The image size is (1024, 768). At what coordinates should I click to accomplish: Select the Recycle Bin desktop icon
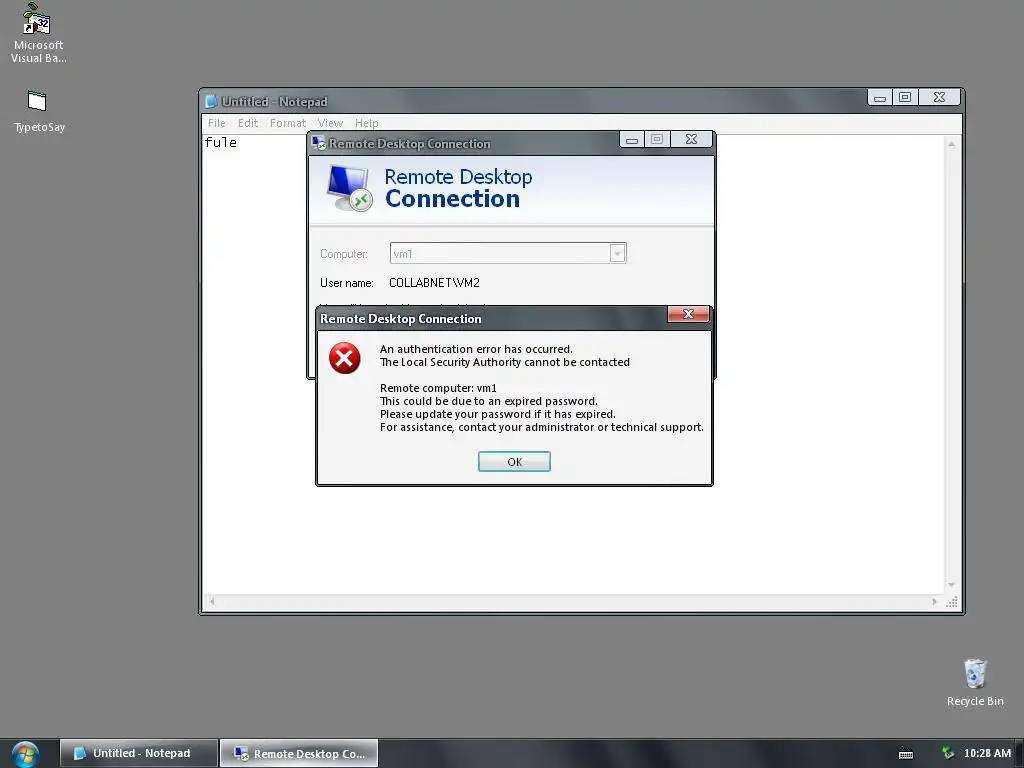(x=975, y=682)
